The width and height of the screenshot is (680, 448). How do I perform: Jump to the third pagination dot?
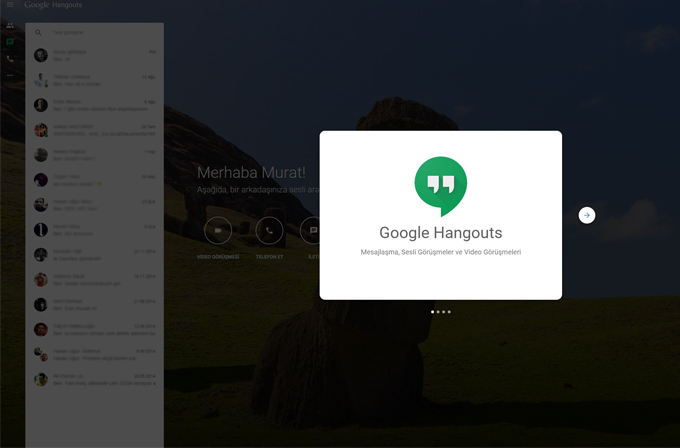pyautogui.click(x=444, y=312)
